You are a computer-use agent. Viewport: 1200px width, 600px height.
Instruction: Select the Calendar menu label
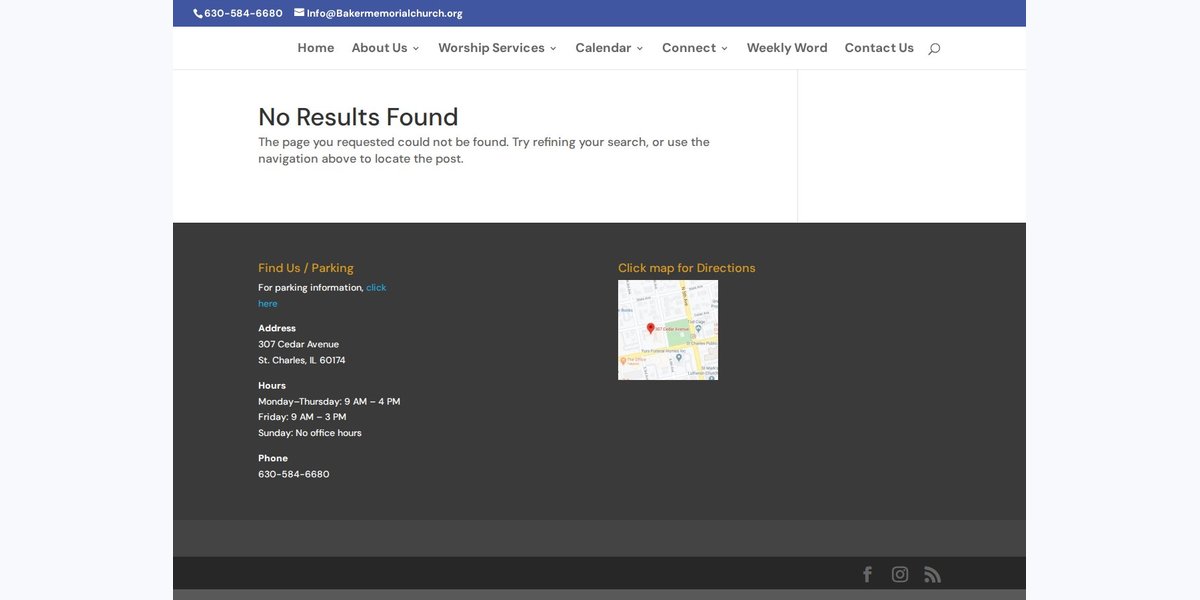point(603,48)
